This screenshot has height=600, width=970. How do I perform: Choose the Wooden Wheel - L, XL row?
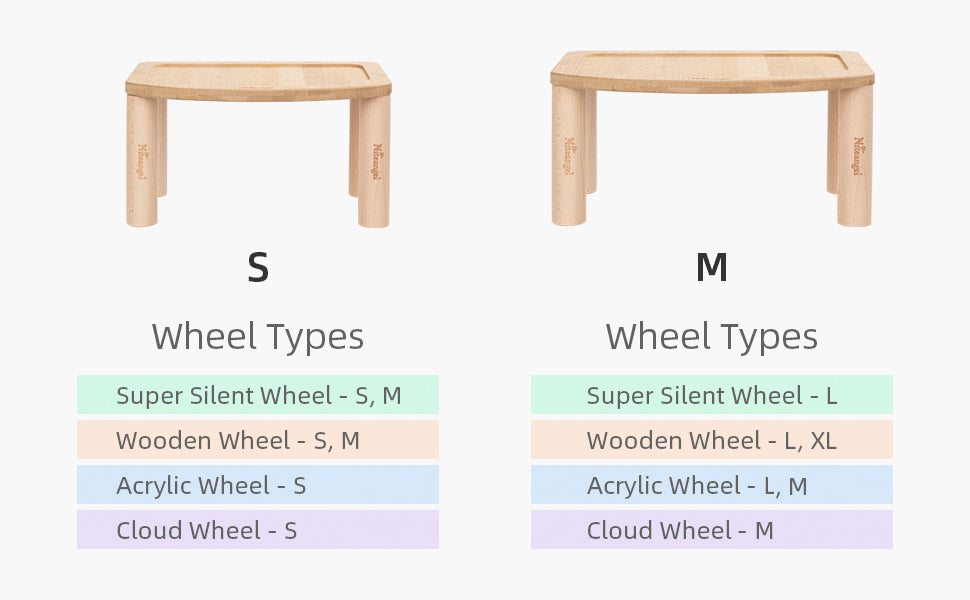(x=711, y=440)
